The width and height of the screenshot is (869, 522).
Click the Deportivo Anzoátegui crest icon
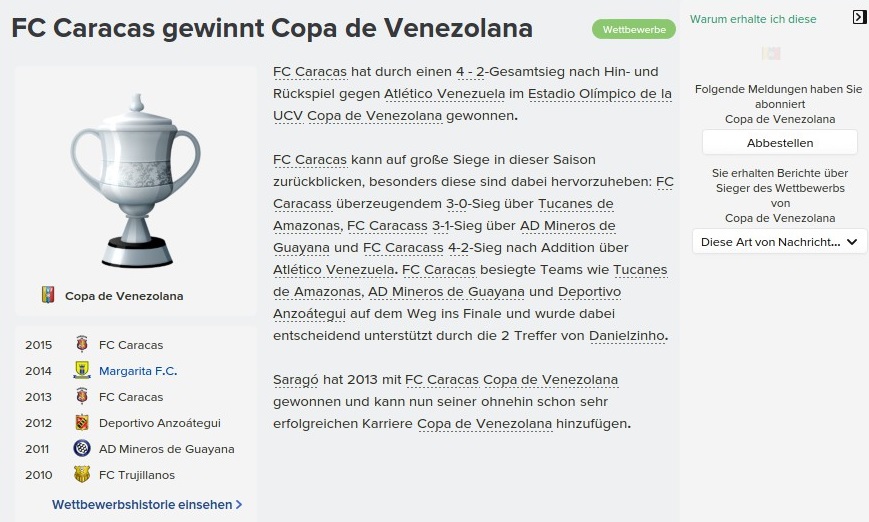(x=82, y=422)
